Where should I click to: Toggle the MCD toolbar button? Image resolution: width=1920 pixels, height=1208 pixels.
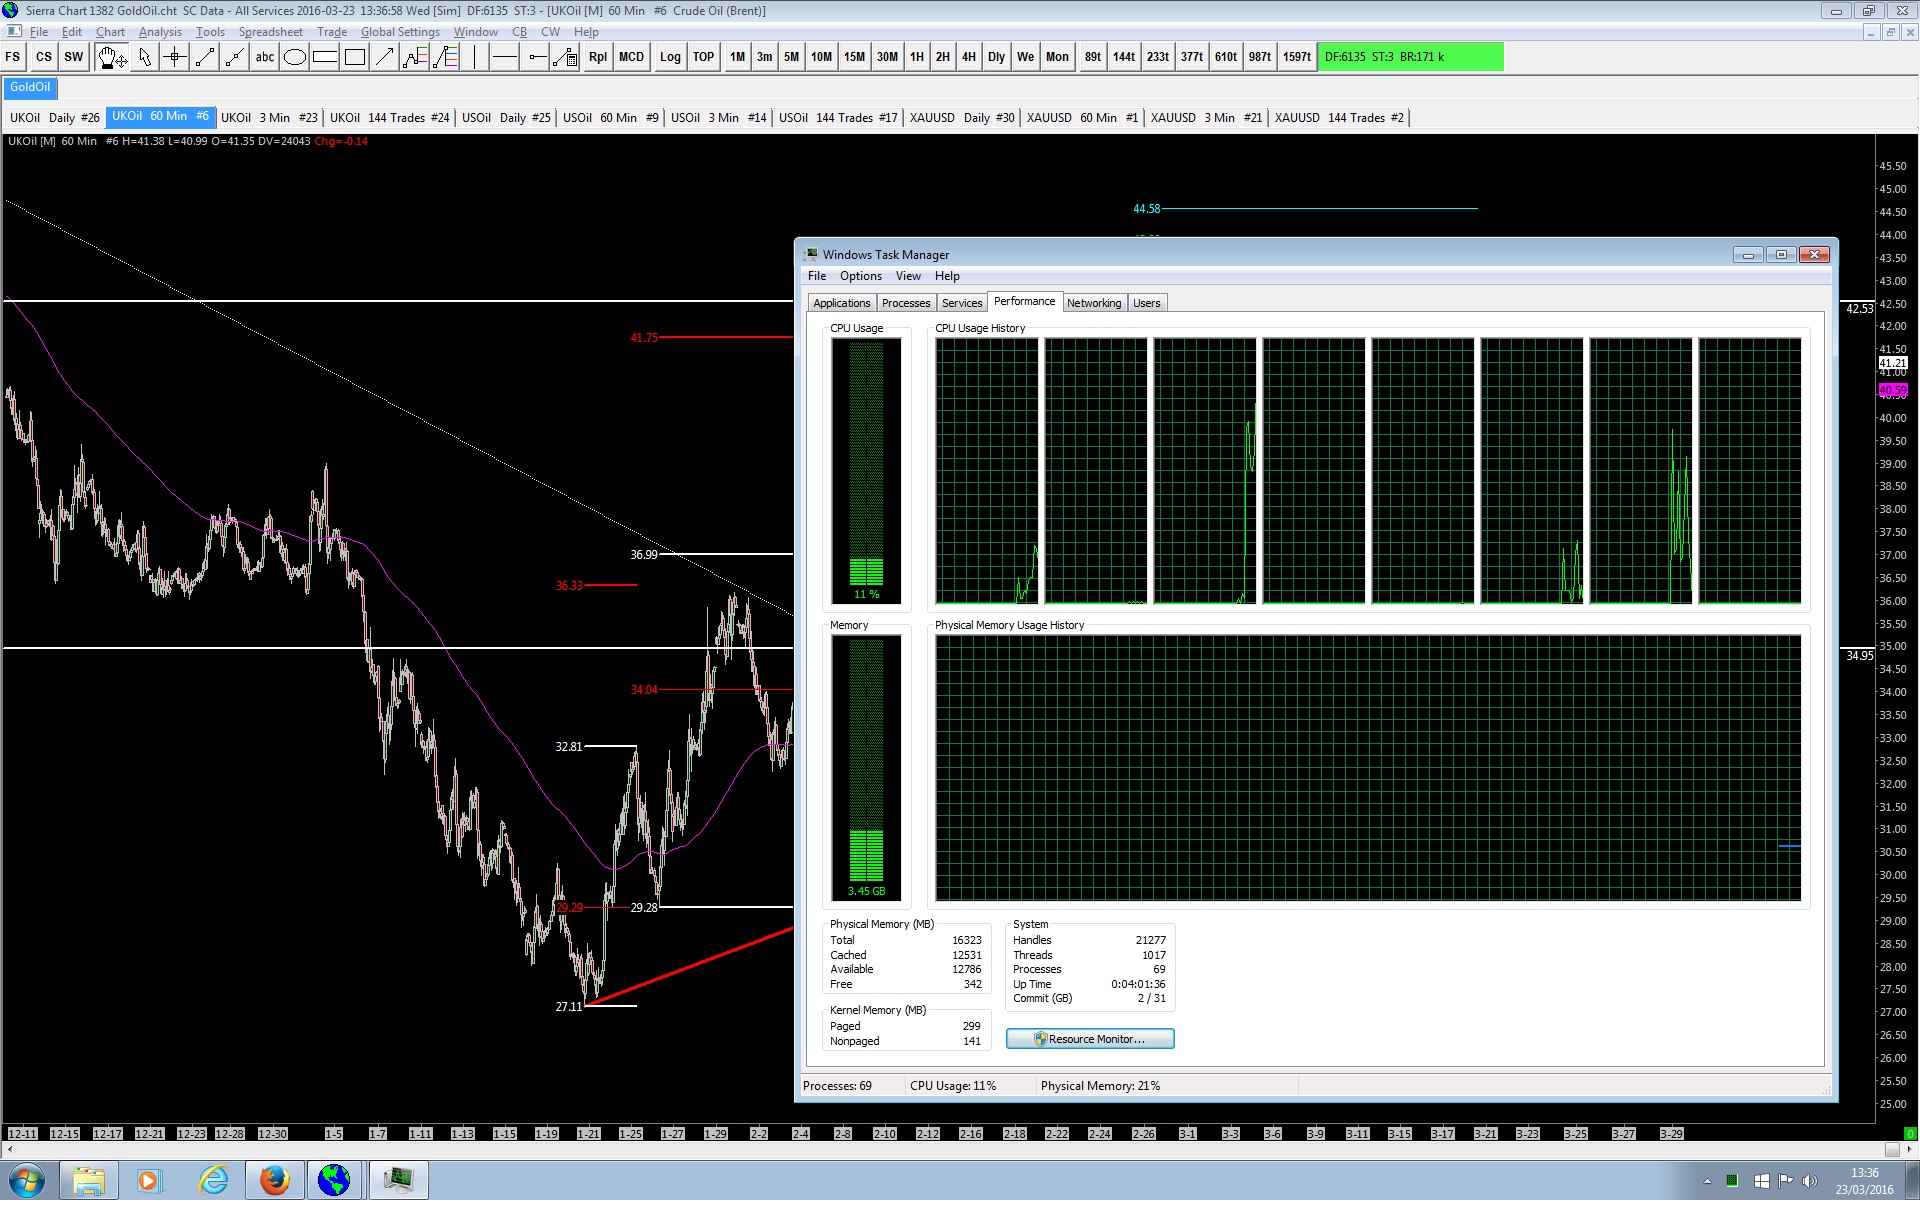pos(631,57)
